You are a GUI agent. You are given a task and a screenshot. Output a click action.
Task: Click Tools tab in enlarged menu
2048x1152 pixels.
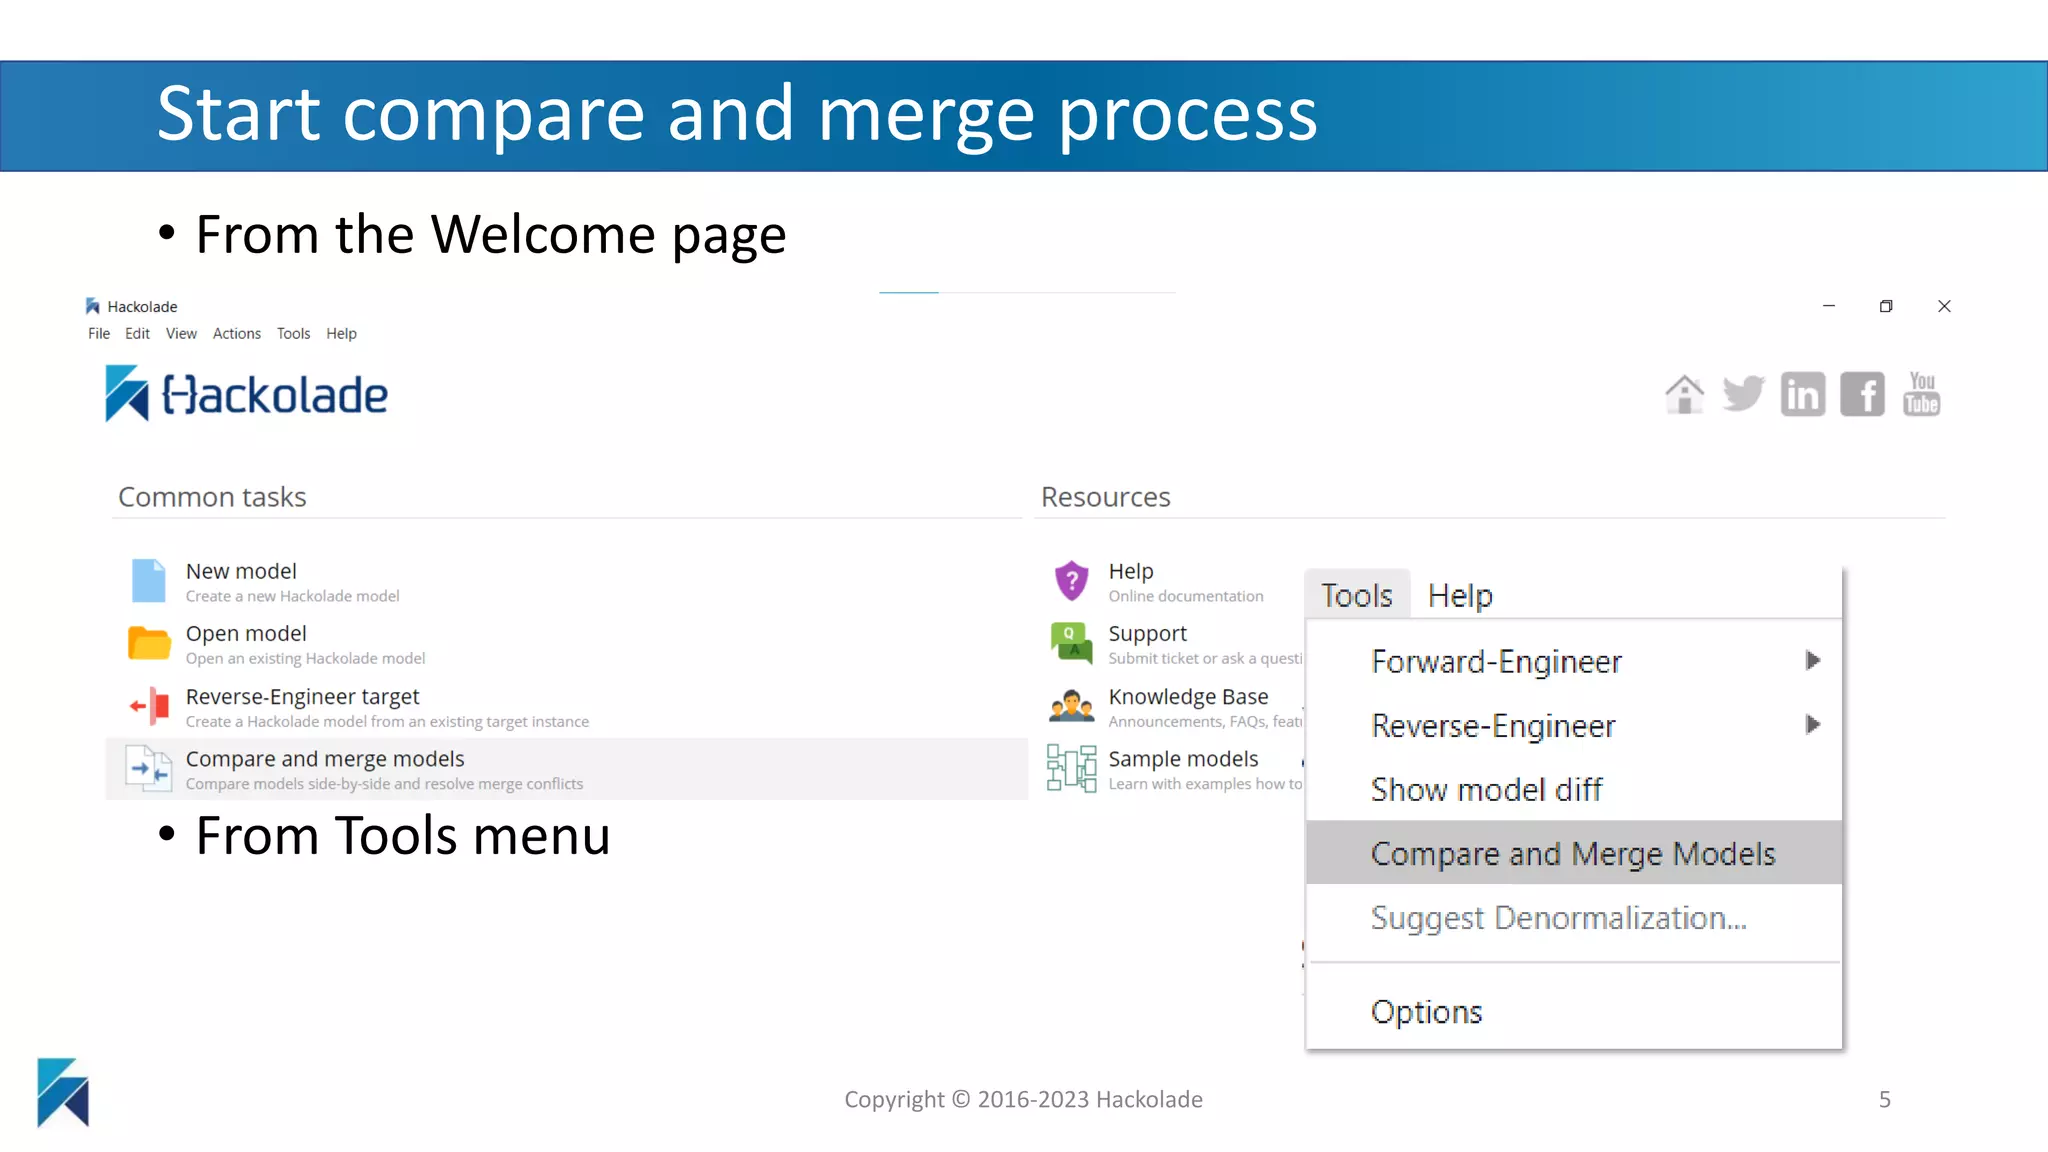[1357, 595]
